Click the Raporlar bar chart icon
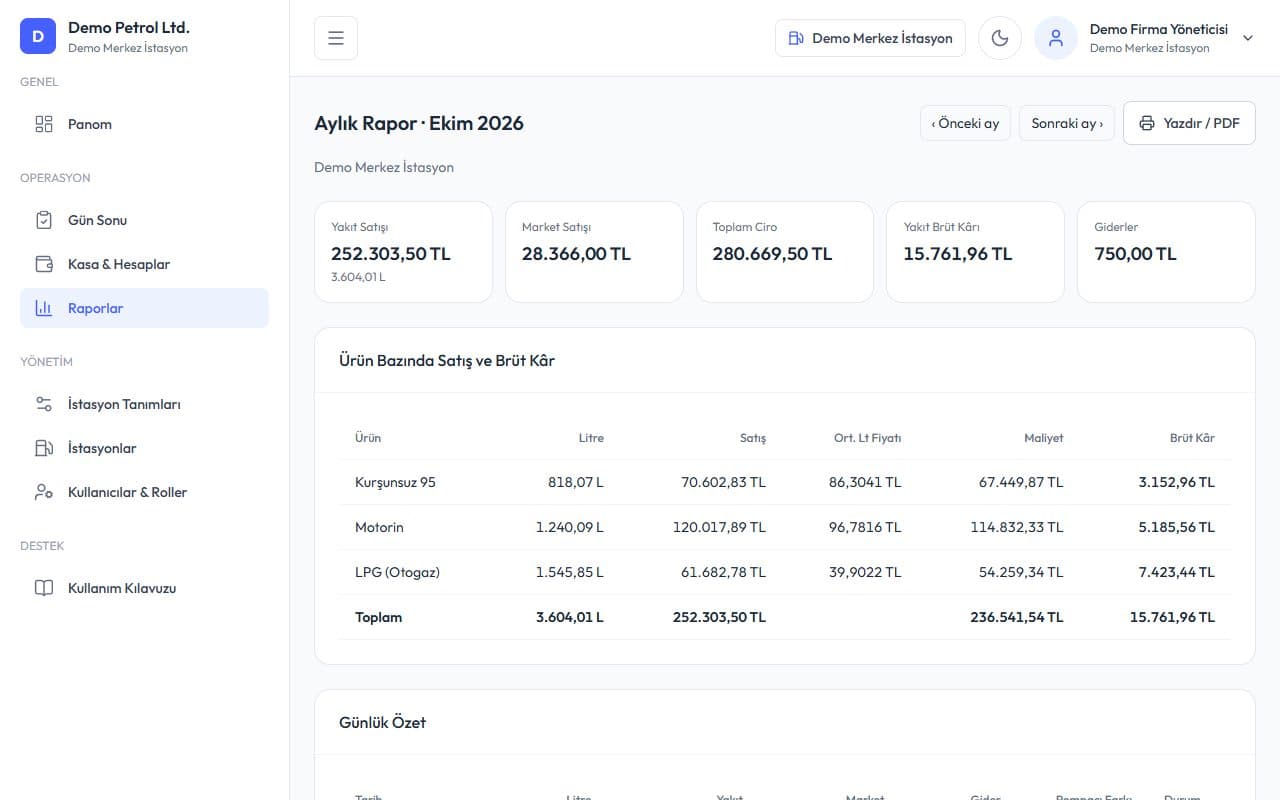This screenshot has height=800, width=1280. (x=44, y=308)
